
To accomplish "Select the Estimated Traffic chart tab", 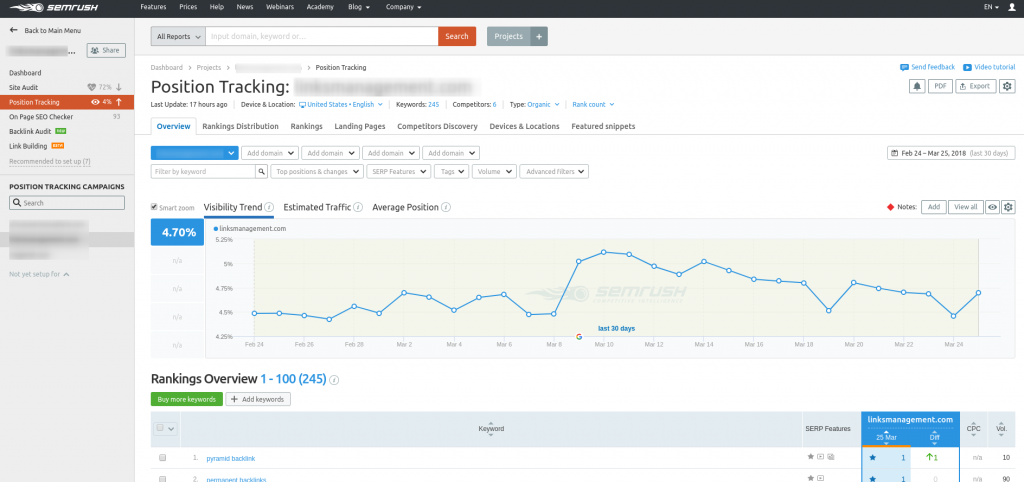I will point(317,207).
